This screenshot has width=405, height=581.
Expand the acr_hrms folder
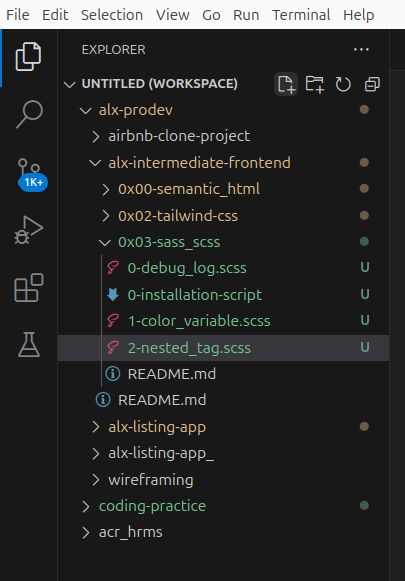pyautogui.click(x=86, y=532)
